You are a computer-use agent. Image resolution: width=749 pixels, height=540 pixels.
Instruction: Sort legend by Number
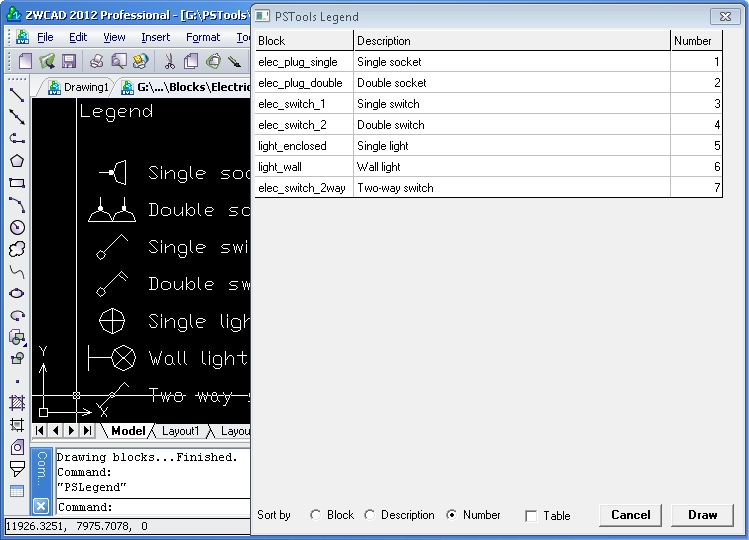tap(451, 515)
